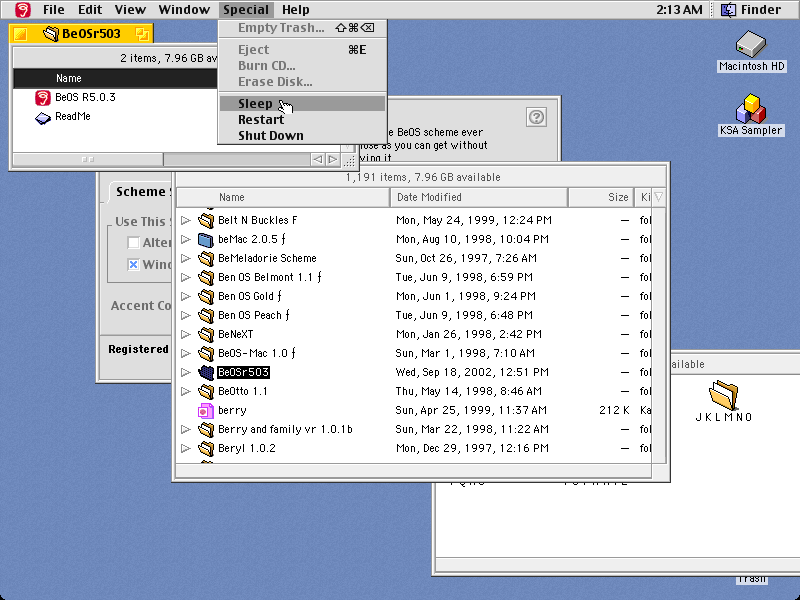Open the Help menu
This screenshot has width=800, height=600.
(x=296, y=9)
